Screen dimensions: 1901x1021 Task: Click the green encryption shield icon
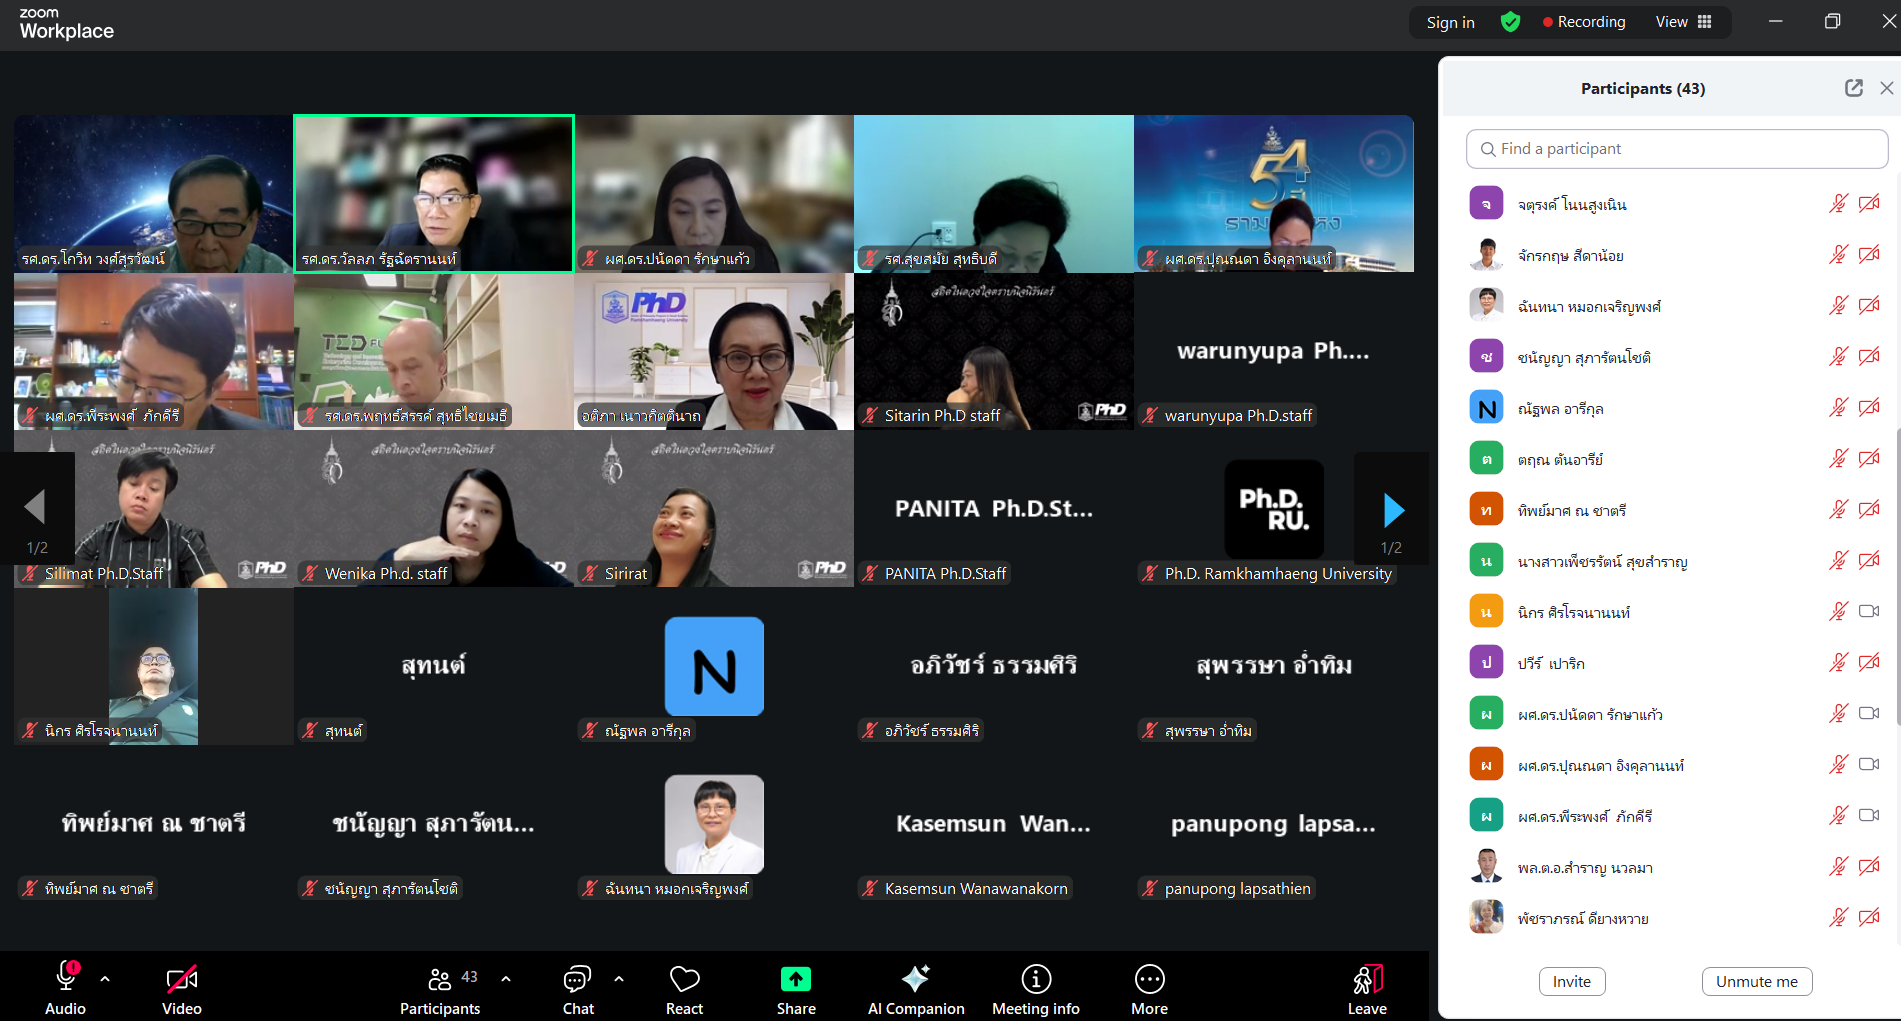[1510, 22]
